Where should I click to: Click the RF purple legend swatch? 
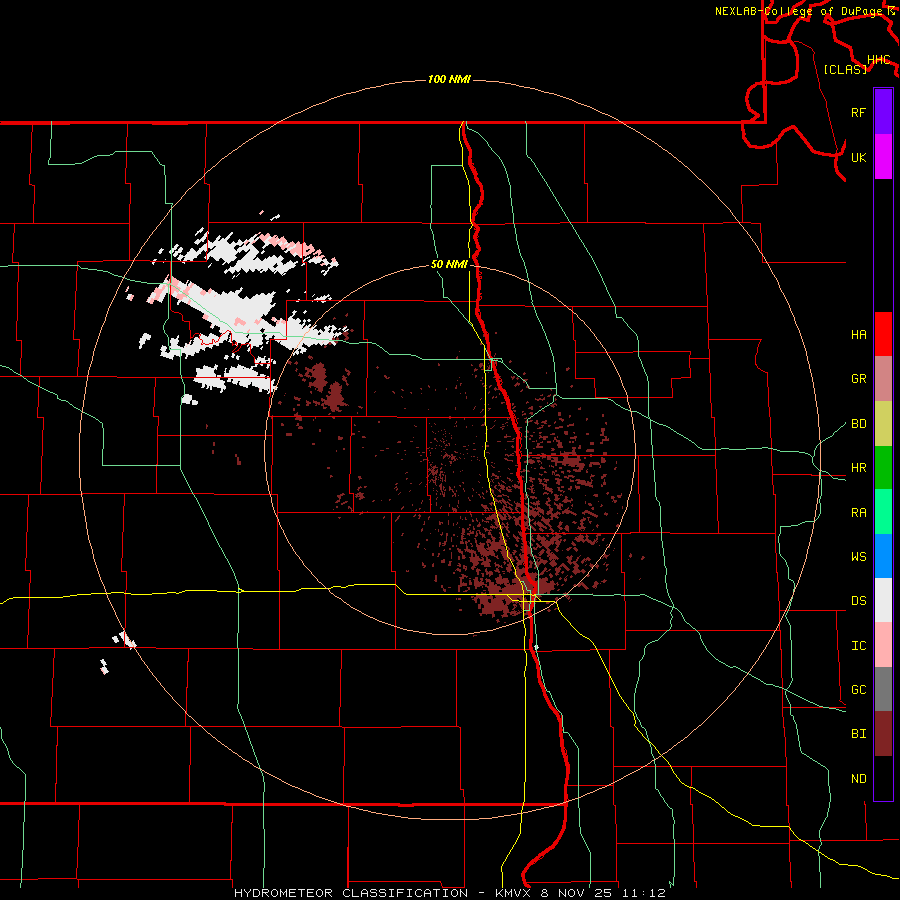click(x=883, y=112)
